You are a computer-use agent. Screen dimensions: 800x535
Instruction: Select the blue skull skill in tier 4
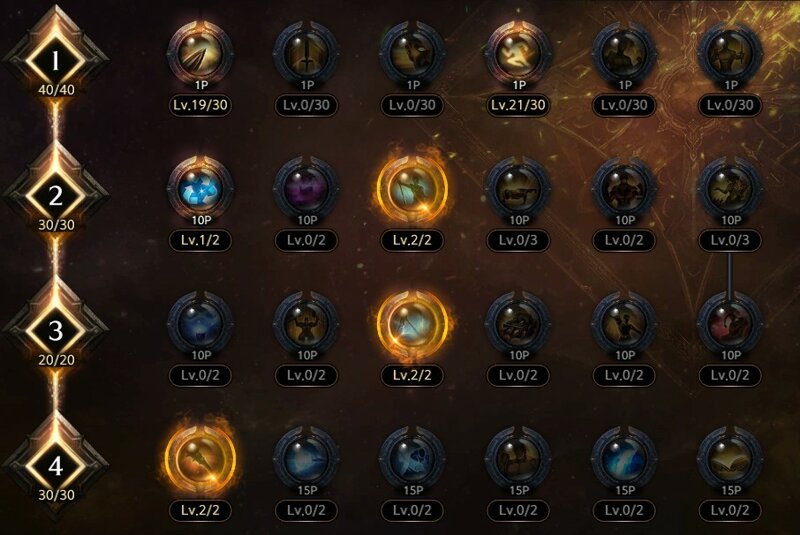(x=412, y=459)
